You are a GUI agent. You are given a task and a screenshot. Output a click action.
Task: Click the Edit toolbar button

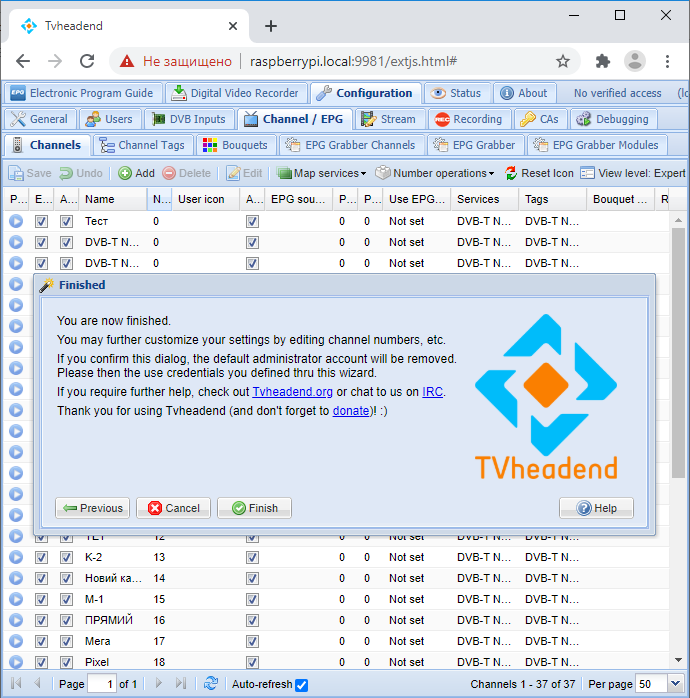tap(244, 173)
